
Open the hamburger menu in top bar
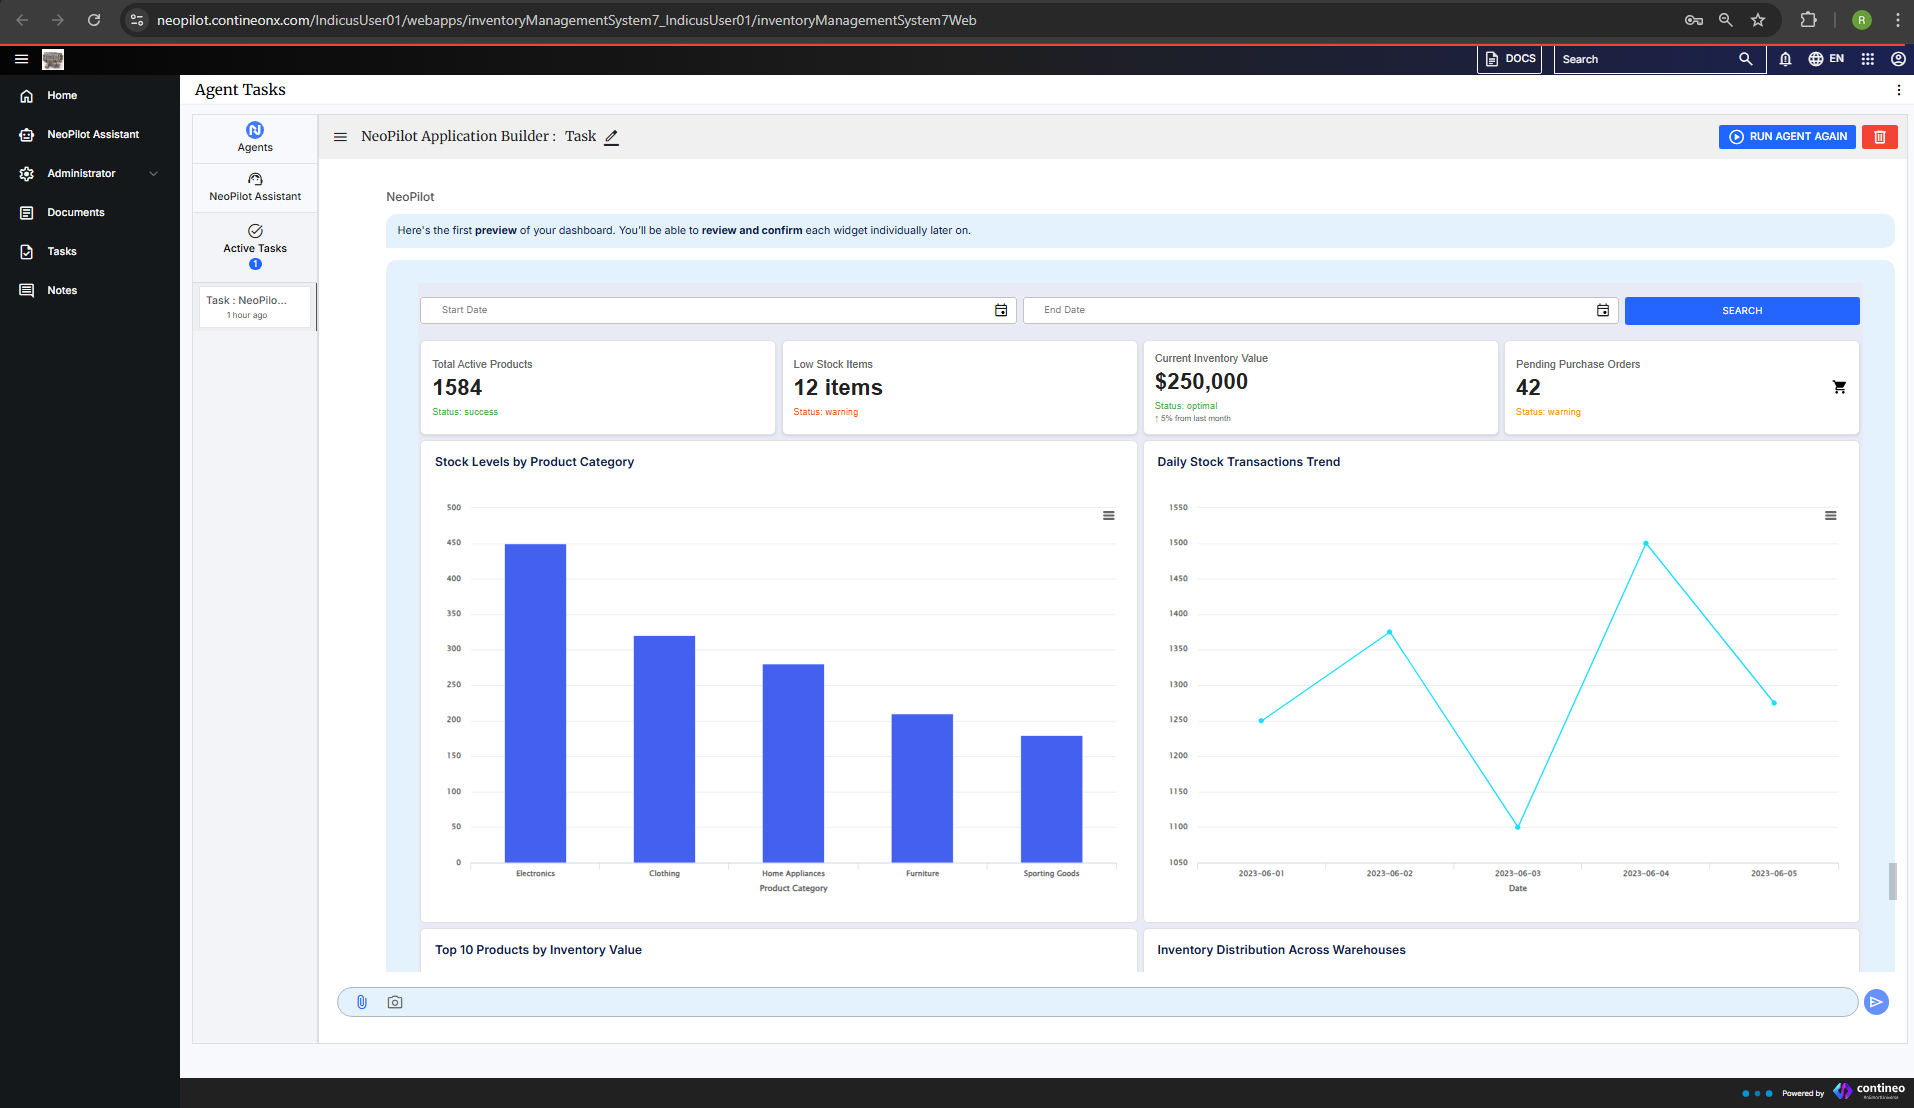click(21, 59)
